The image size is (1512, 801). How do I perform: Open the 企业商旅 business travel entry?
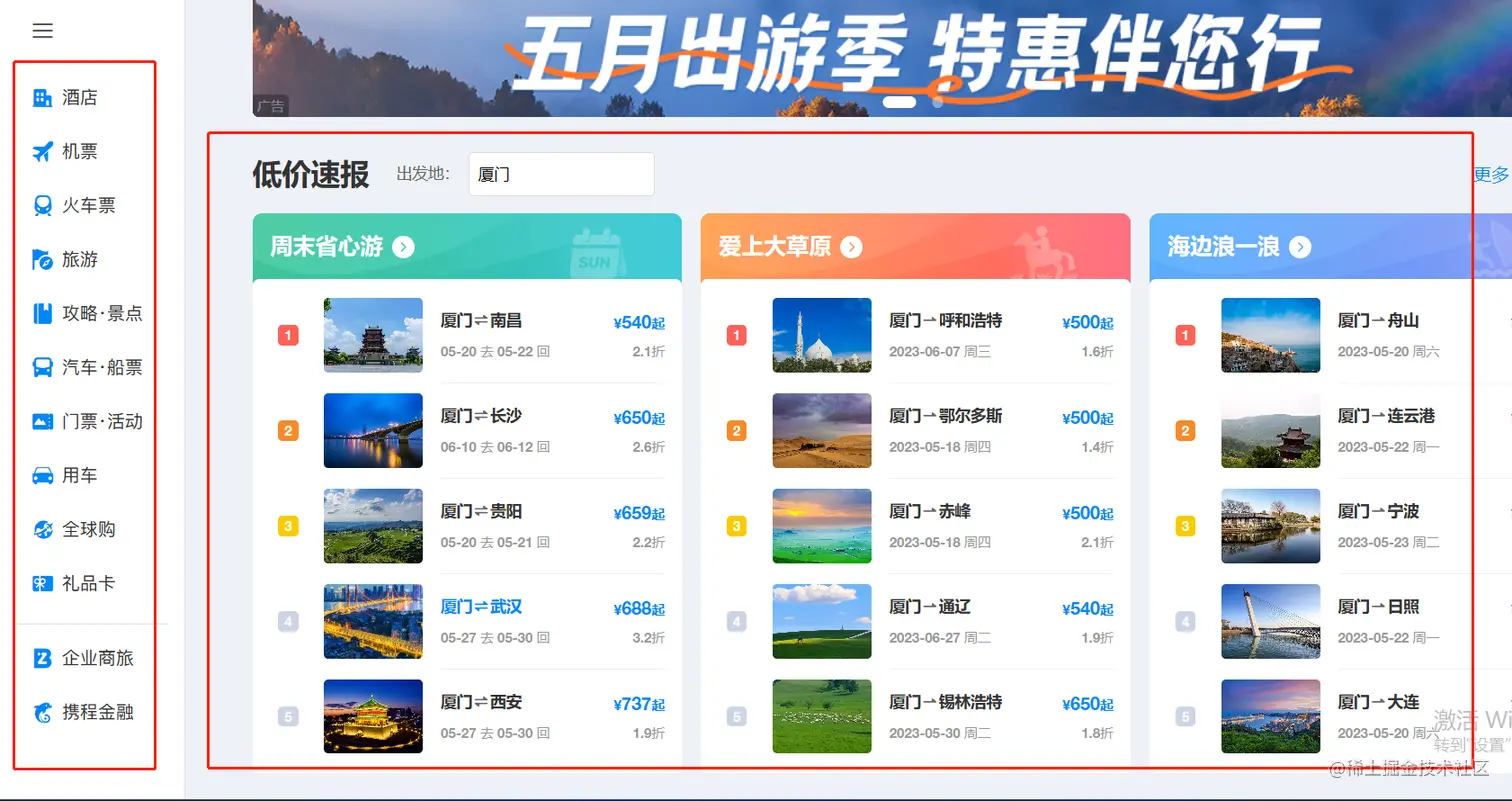coord(40,657)
